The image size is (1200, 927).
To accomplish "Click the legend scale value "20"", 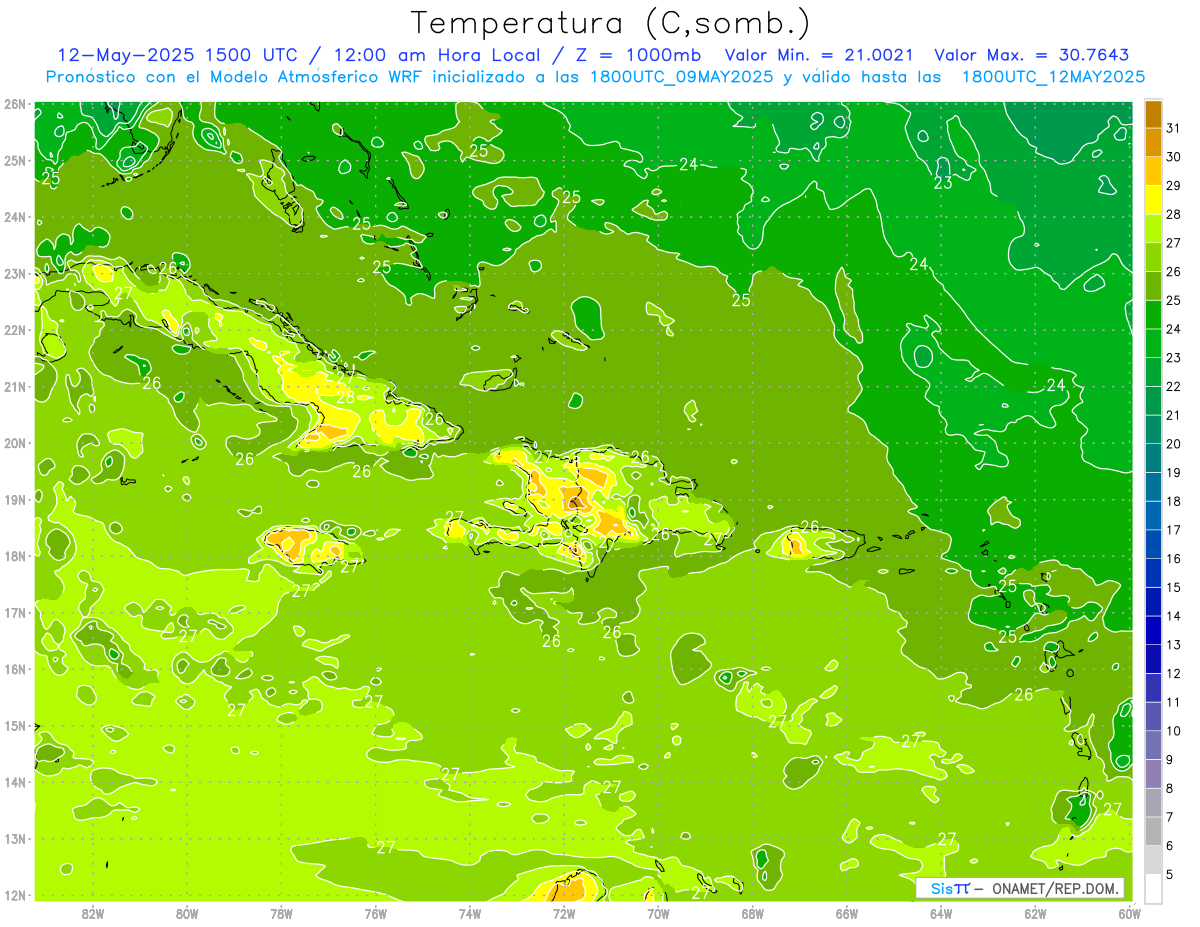I will pos(1174,444).
